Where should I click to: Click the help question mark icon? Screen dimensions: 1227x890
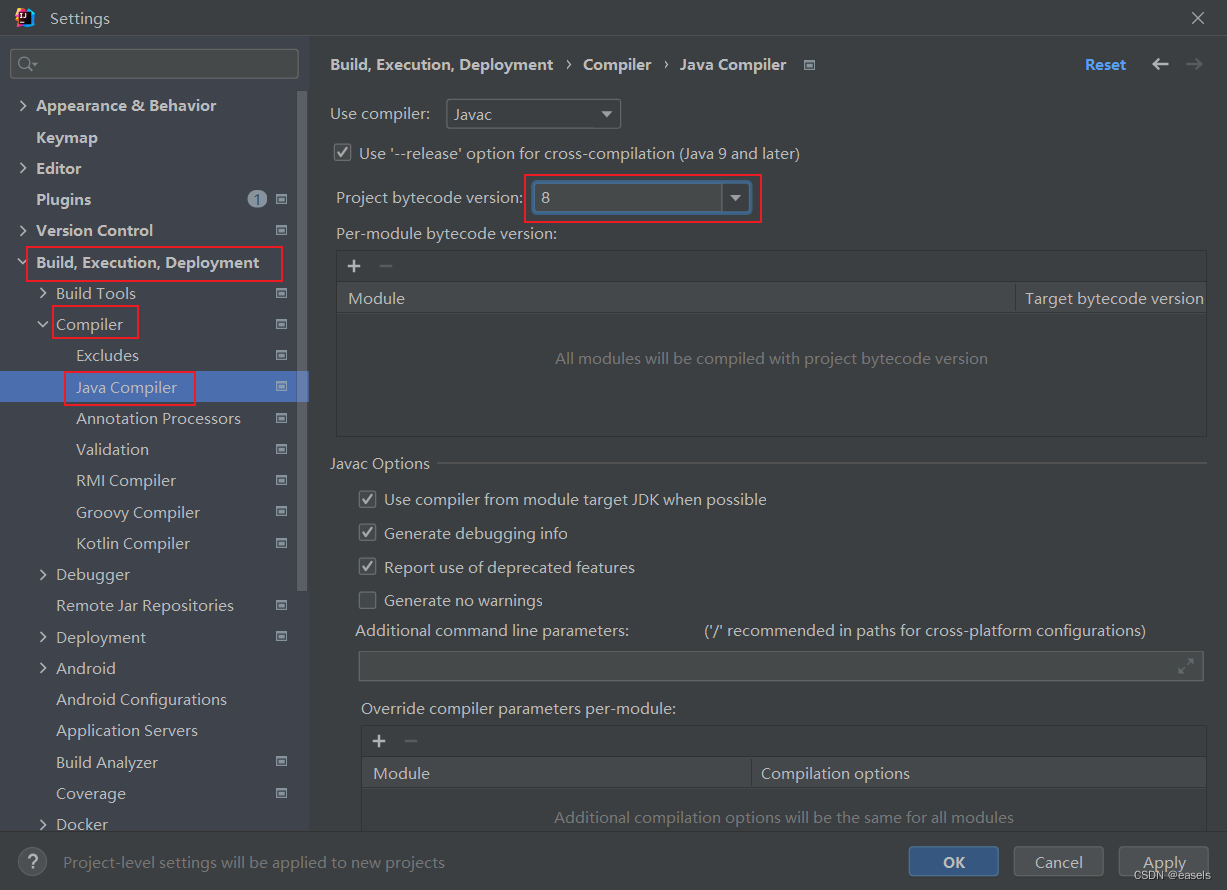click(33, 861)
